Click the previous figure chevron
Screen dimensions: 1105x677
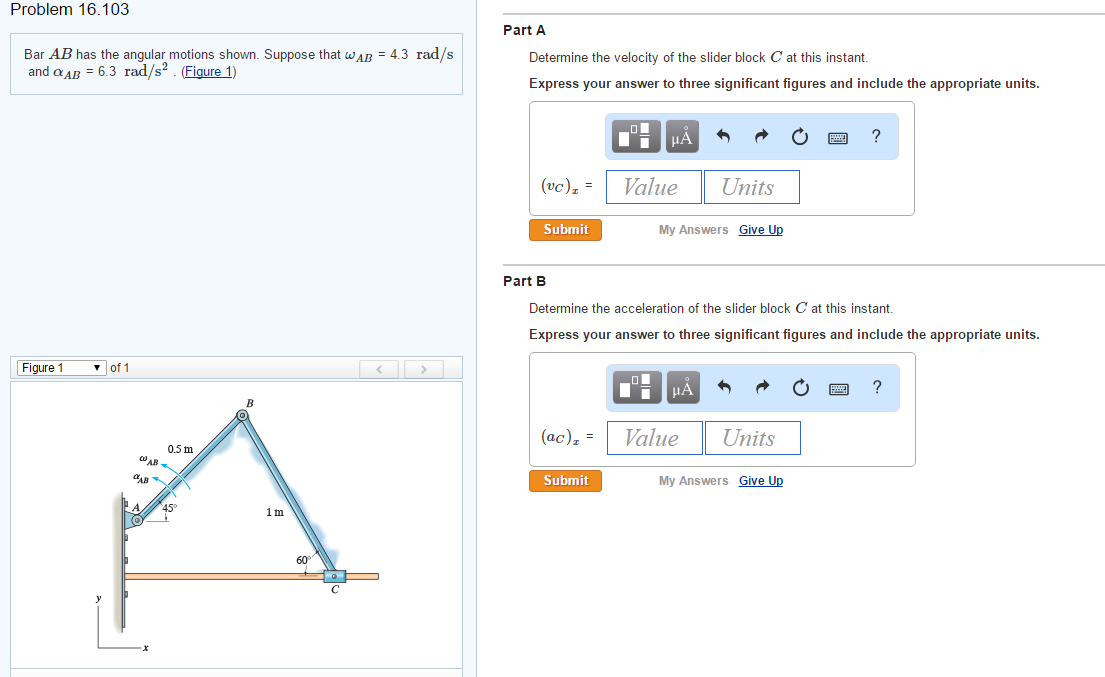378,368
